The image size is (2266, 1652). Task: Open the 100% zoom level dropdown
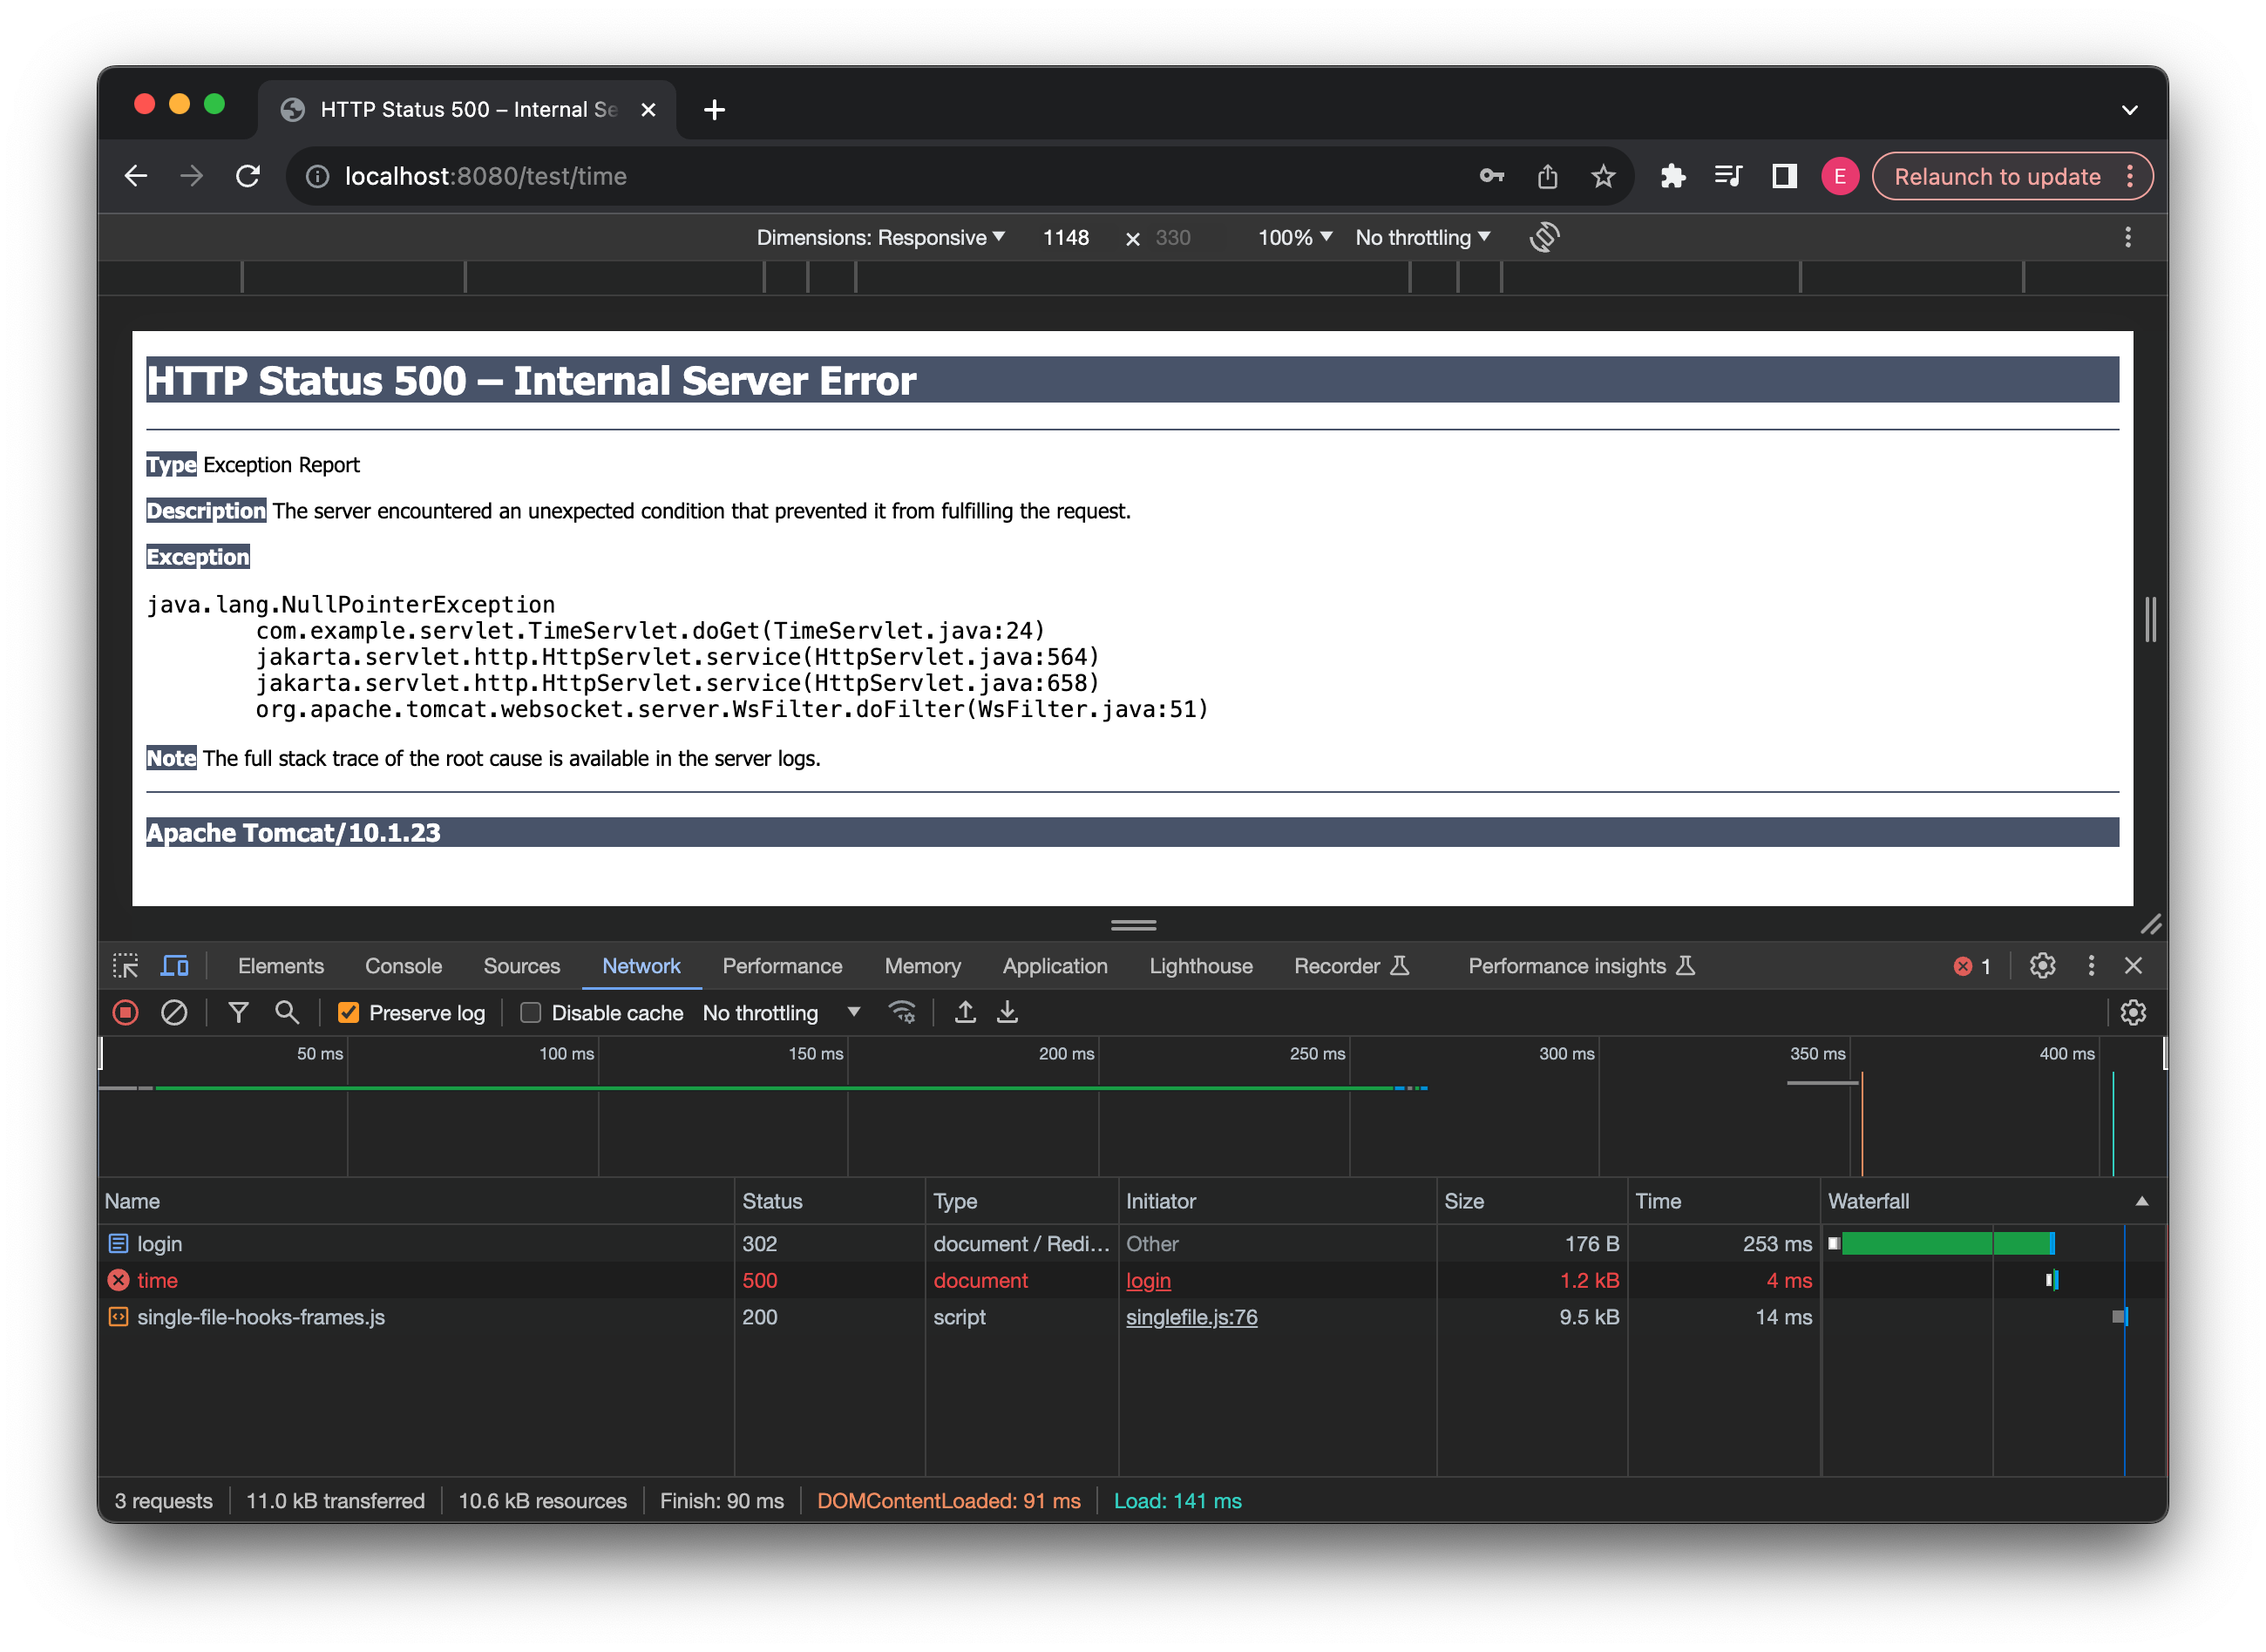coord(1293,237)
